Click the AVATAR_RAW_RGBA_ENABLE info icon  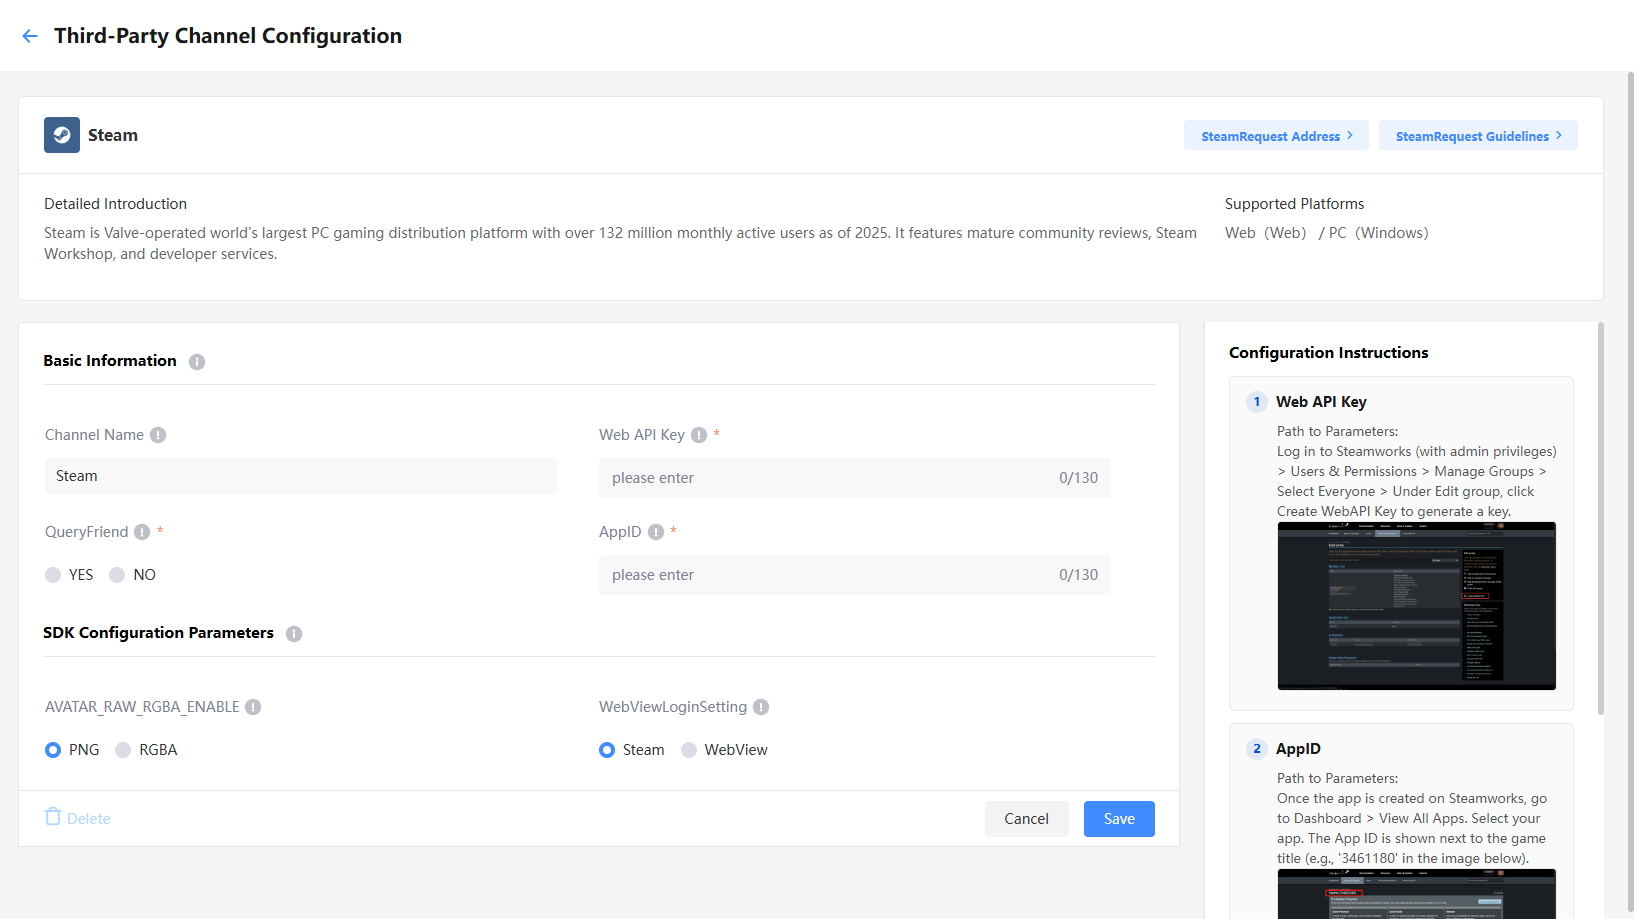coord(253,707)
